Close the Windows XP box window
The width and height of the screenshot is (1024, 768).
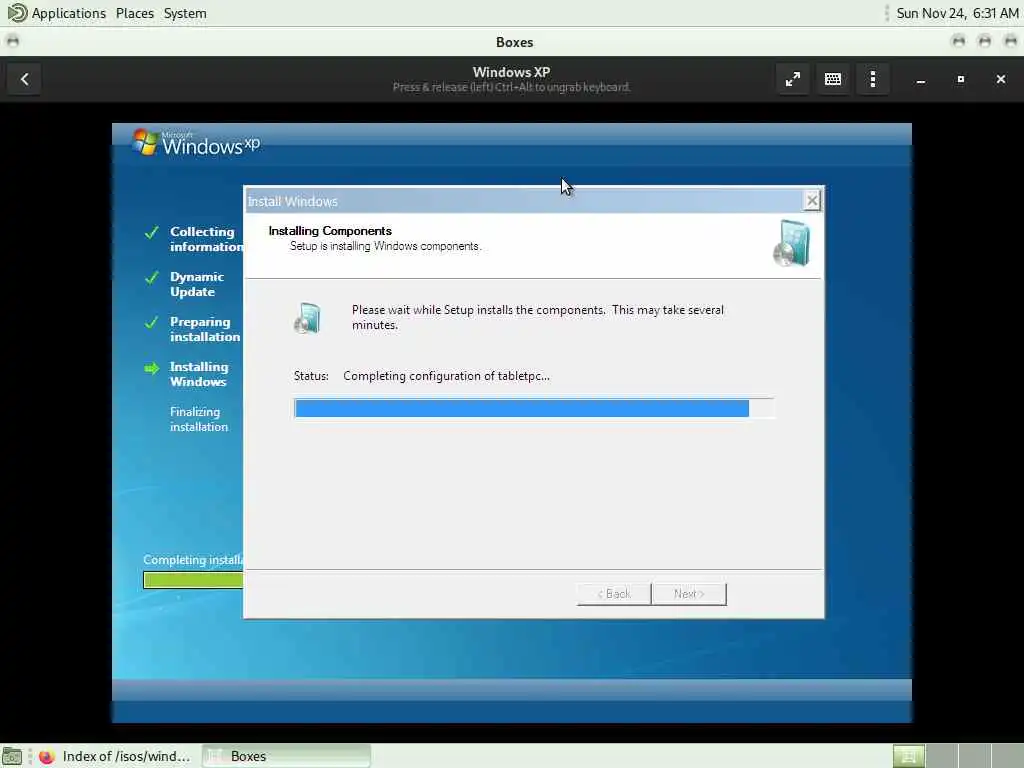coord(1000,80)
